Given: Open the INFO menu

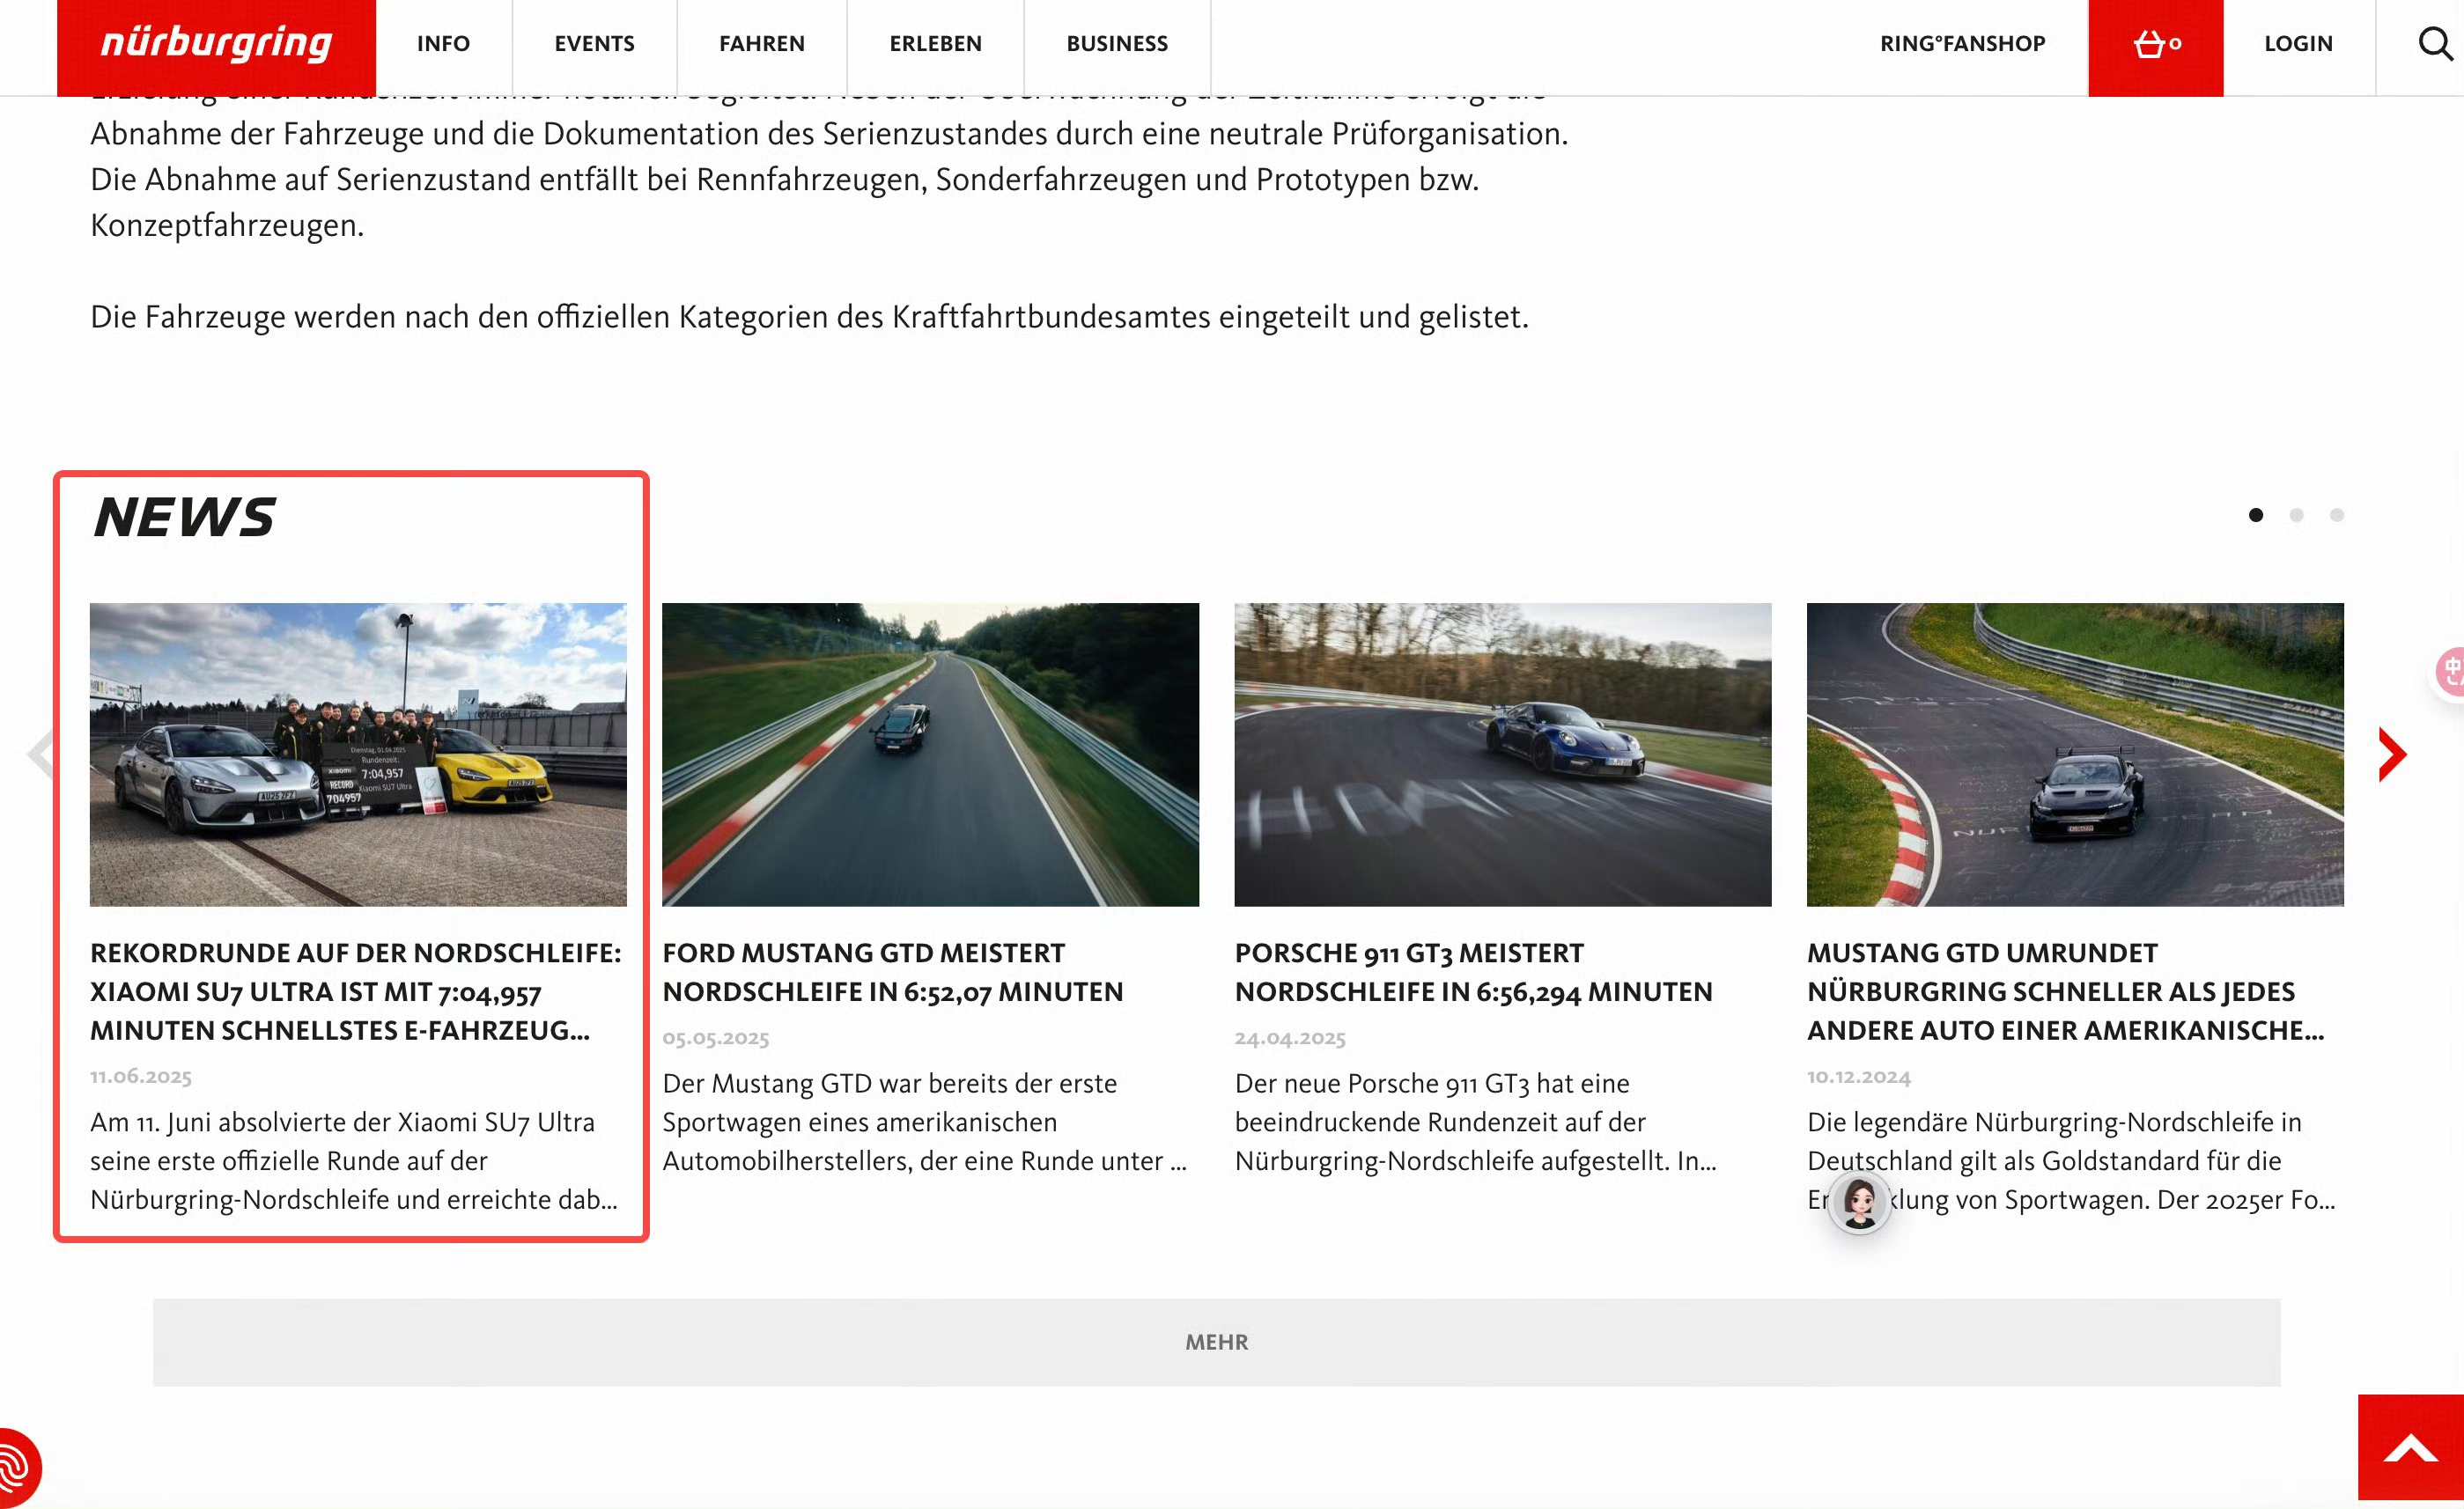Looking at the screenshot, I should click(x=443, y=44).
